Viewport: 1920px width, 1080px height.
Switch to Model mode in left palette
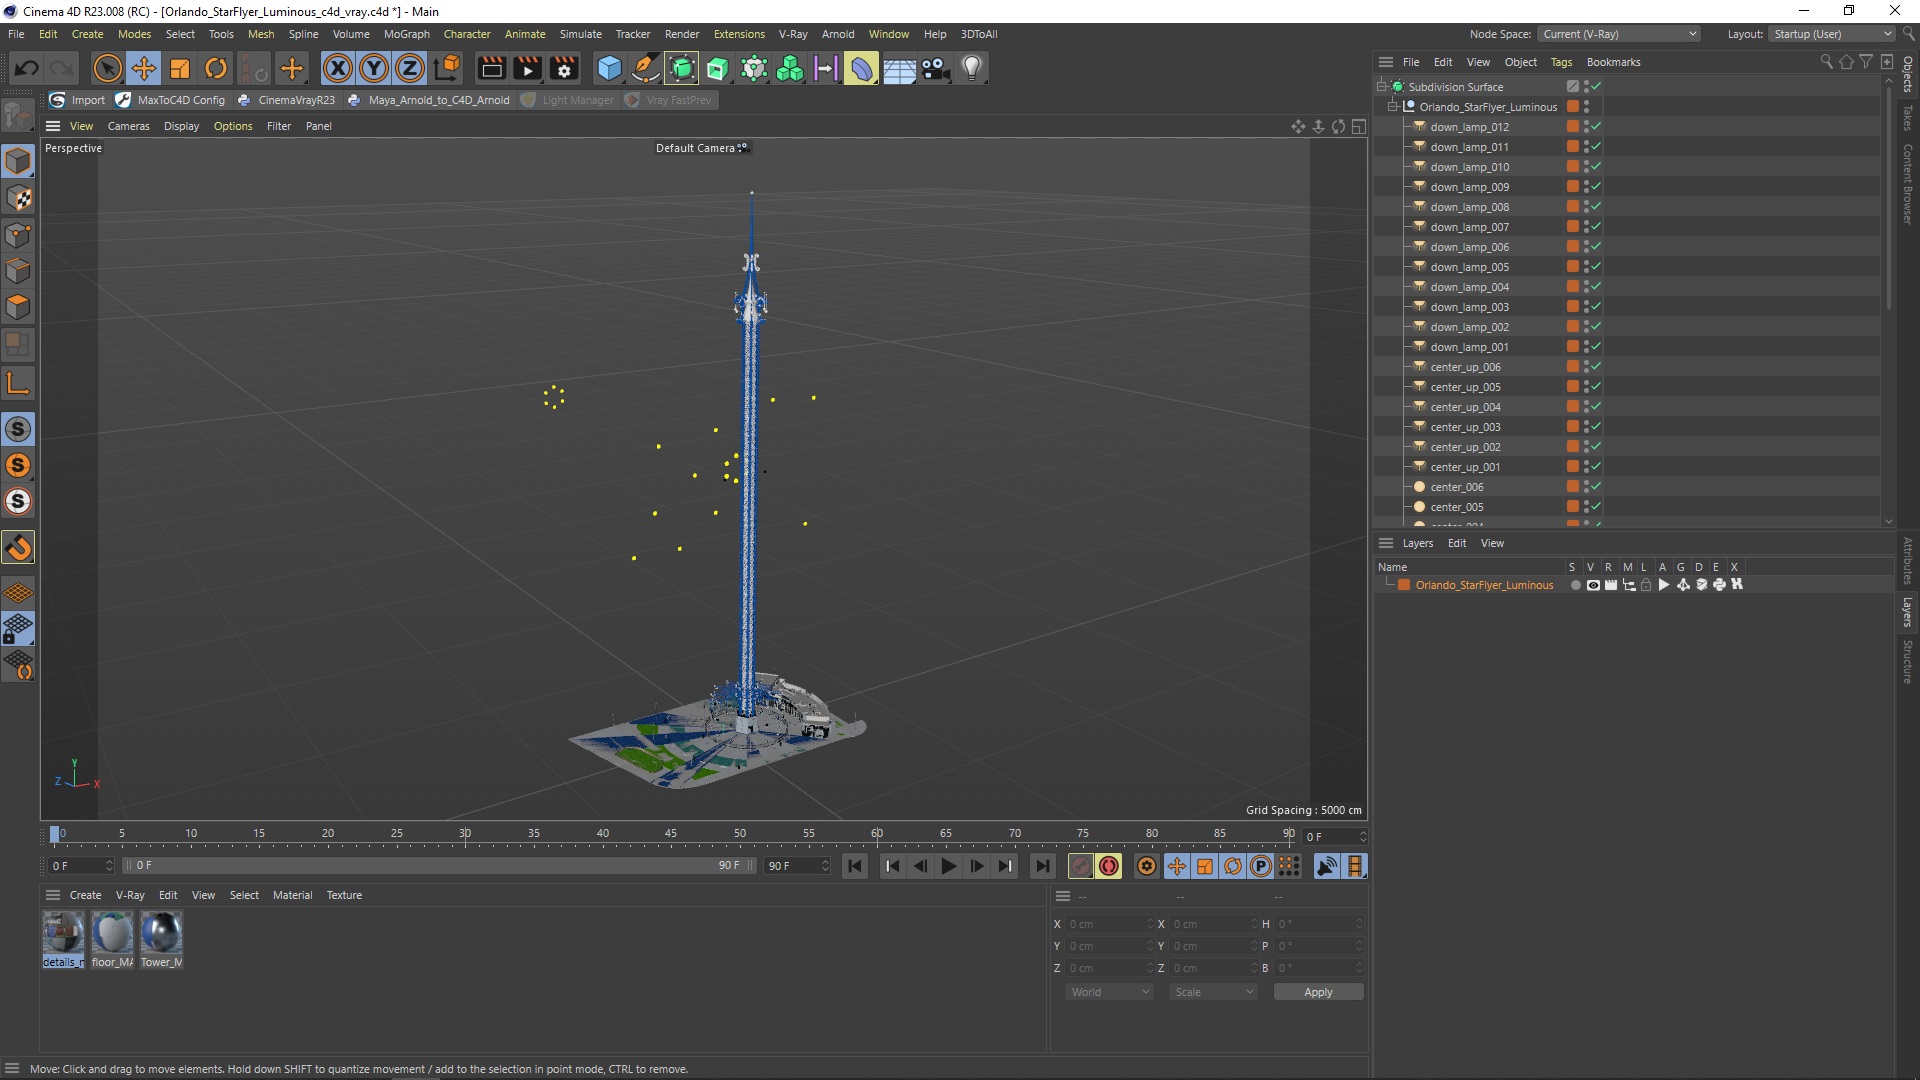pos(18,161)
